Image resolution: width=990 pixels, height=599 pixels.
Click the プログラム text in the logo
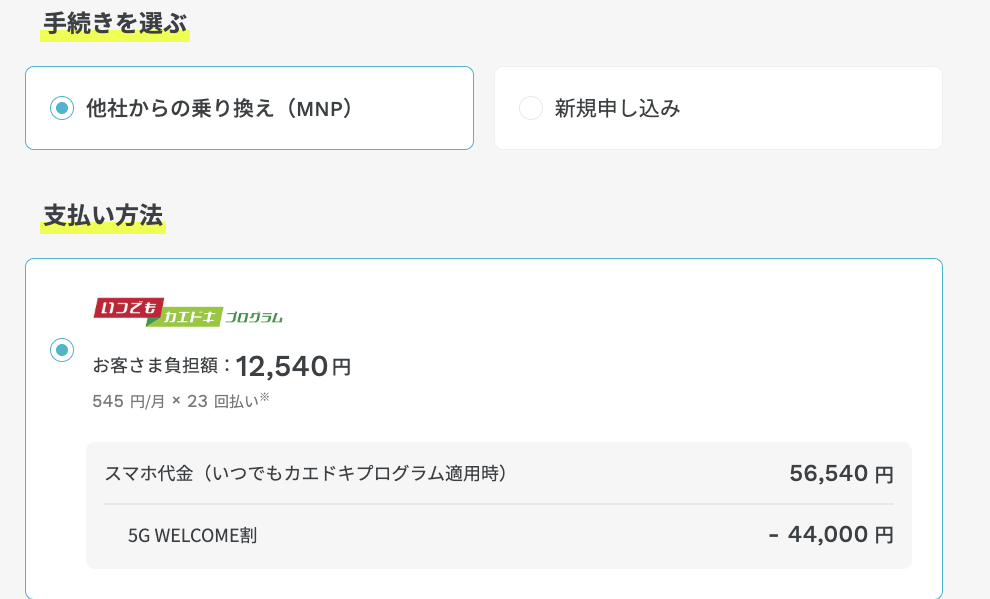click(x=254, y=318)
